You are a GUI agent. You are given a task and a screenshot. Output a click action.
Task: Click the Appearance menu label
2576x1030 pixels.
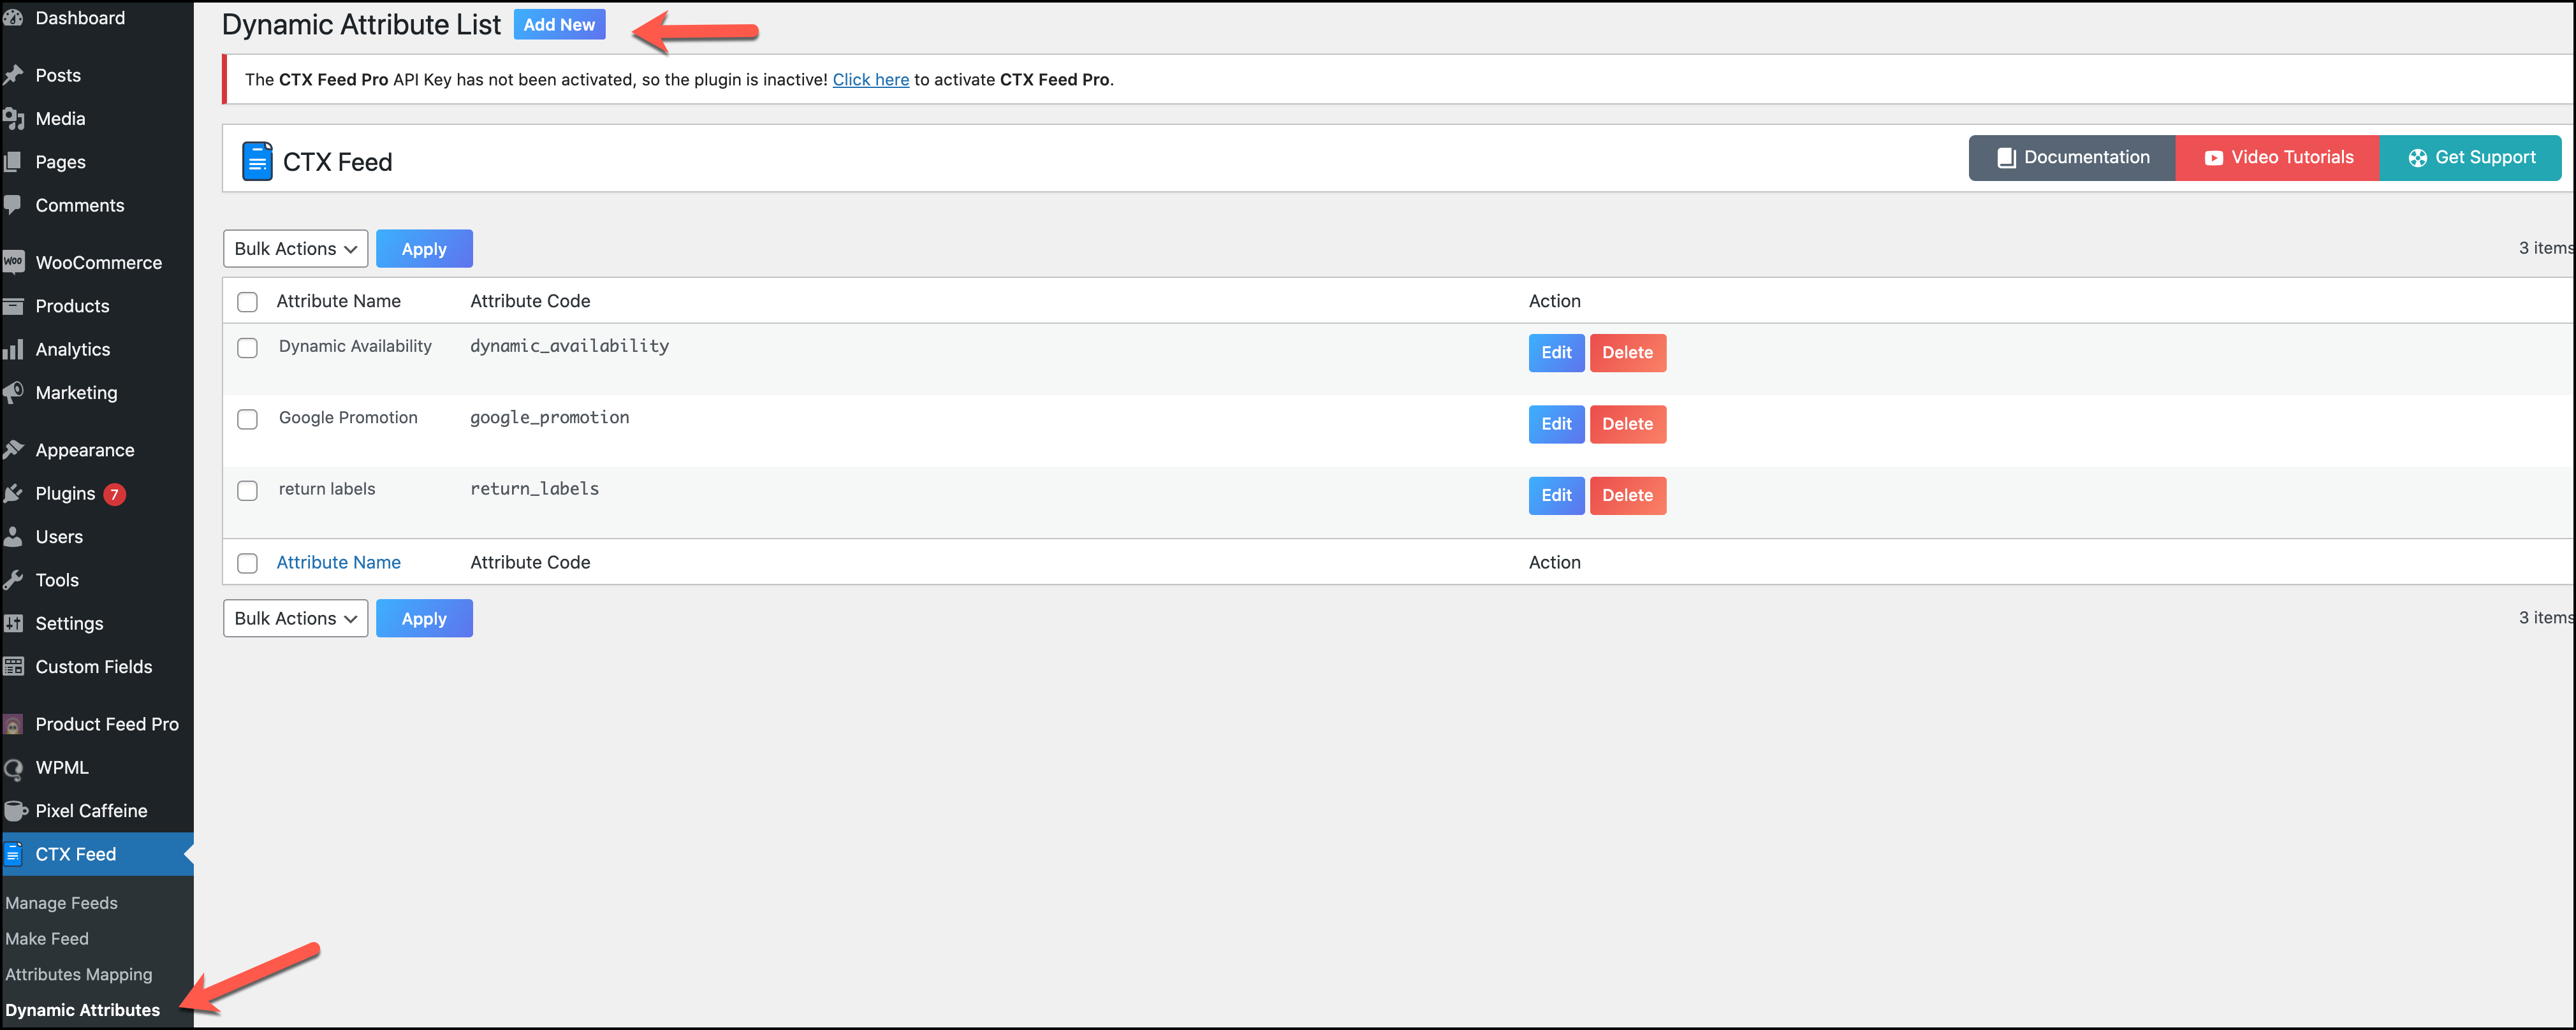click(x=85, y=450)
